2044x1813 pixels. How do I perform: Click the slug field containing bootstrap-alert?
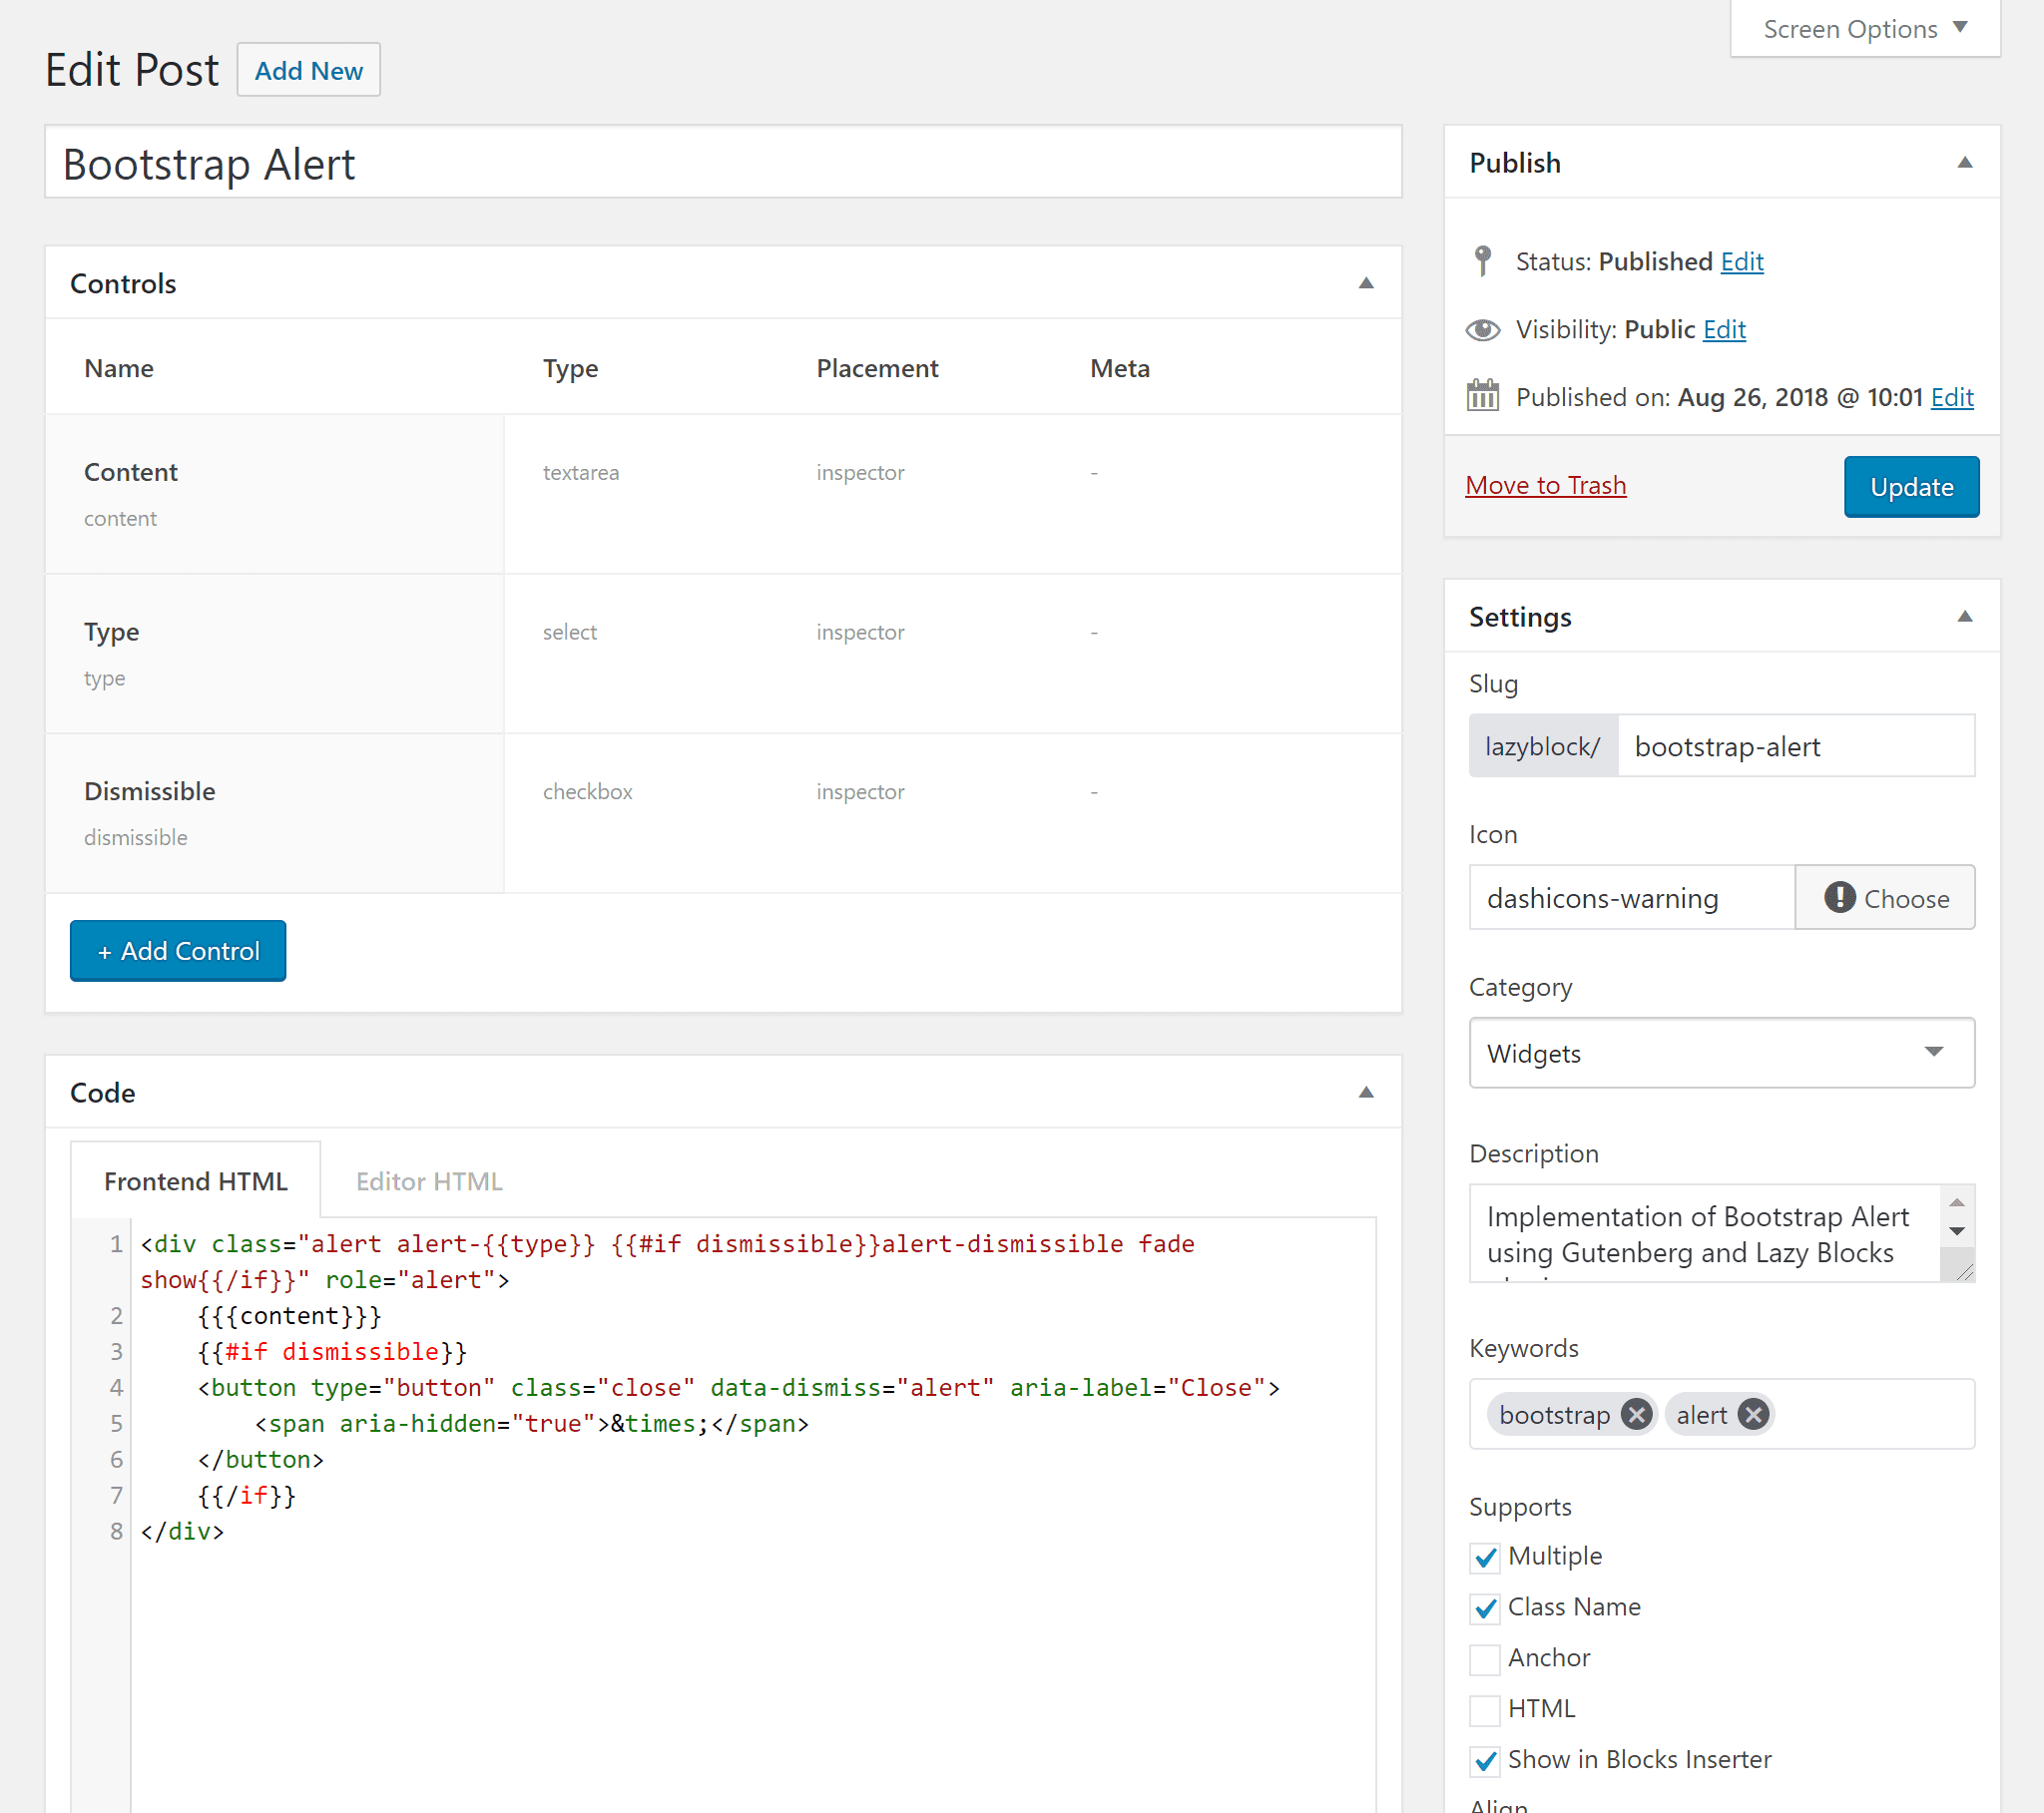pos(1795,746)
